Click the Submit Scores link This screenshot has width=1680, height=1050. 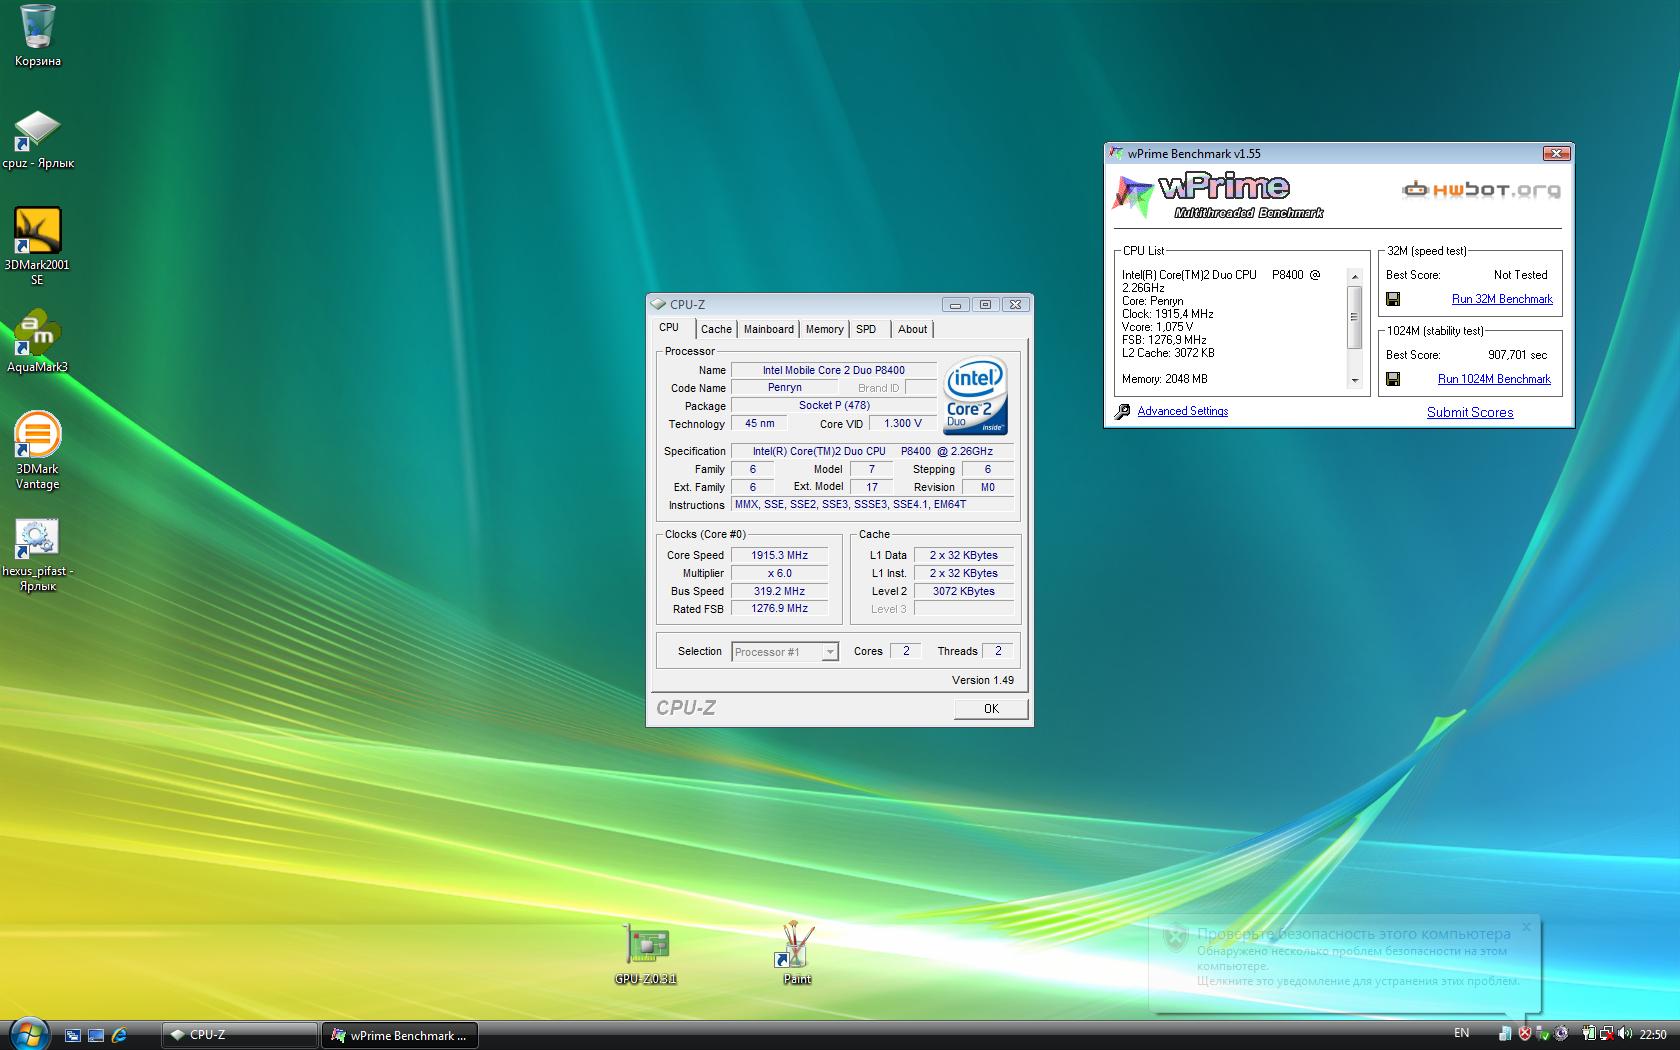click(1470, 412)
